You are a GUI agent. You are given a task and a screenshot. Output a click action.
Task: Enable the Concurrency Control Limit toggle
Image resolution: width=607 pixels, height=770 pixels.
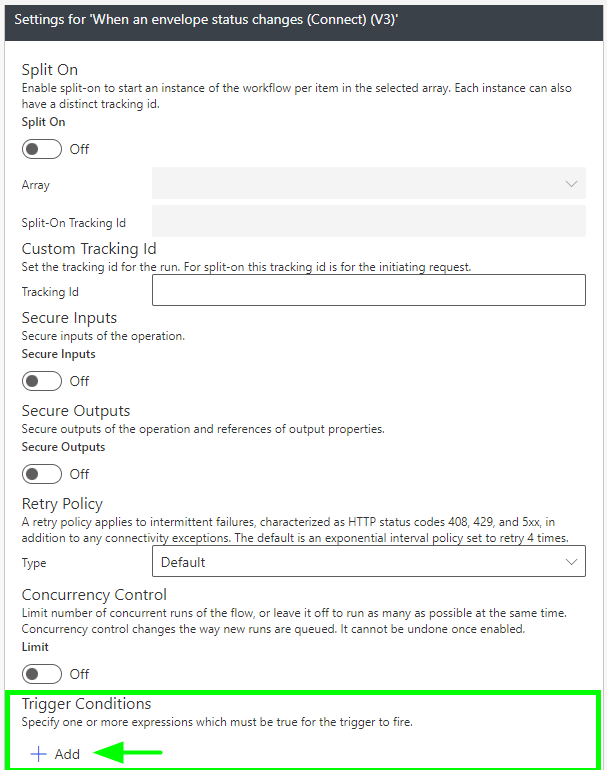42,674
